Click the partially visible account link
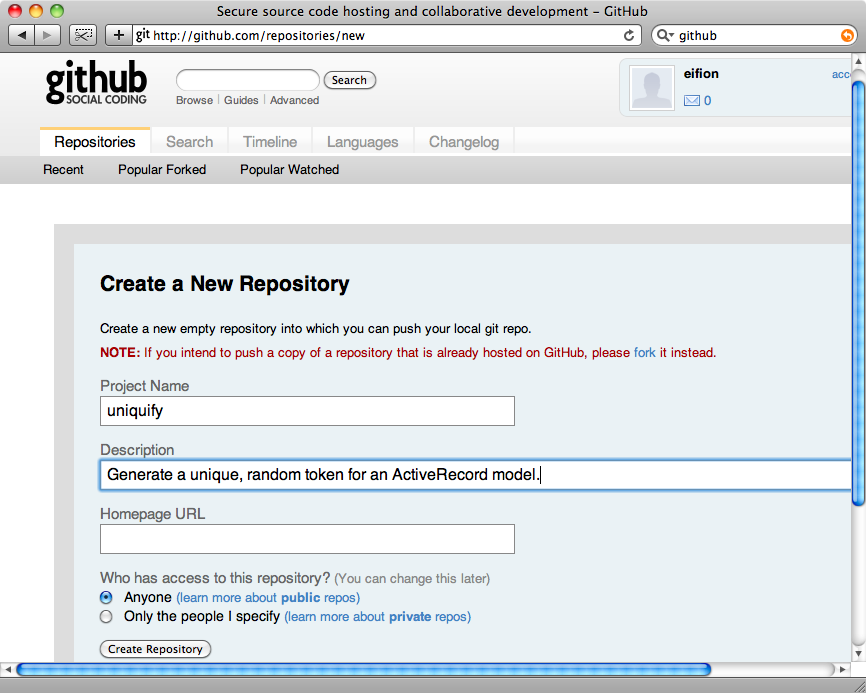Screen dimensions: 866x693 841,74
